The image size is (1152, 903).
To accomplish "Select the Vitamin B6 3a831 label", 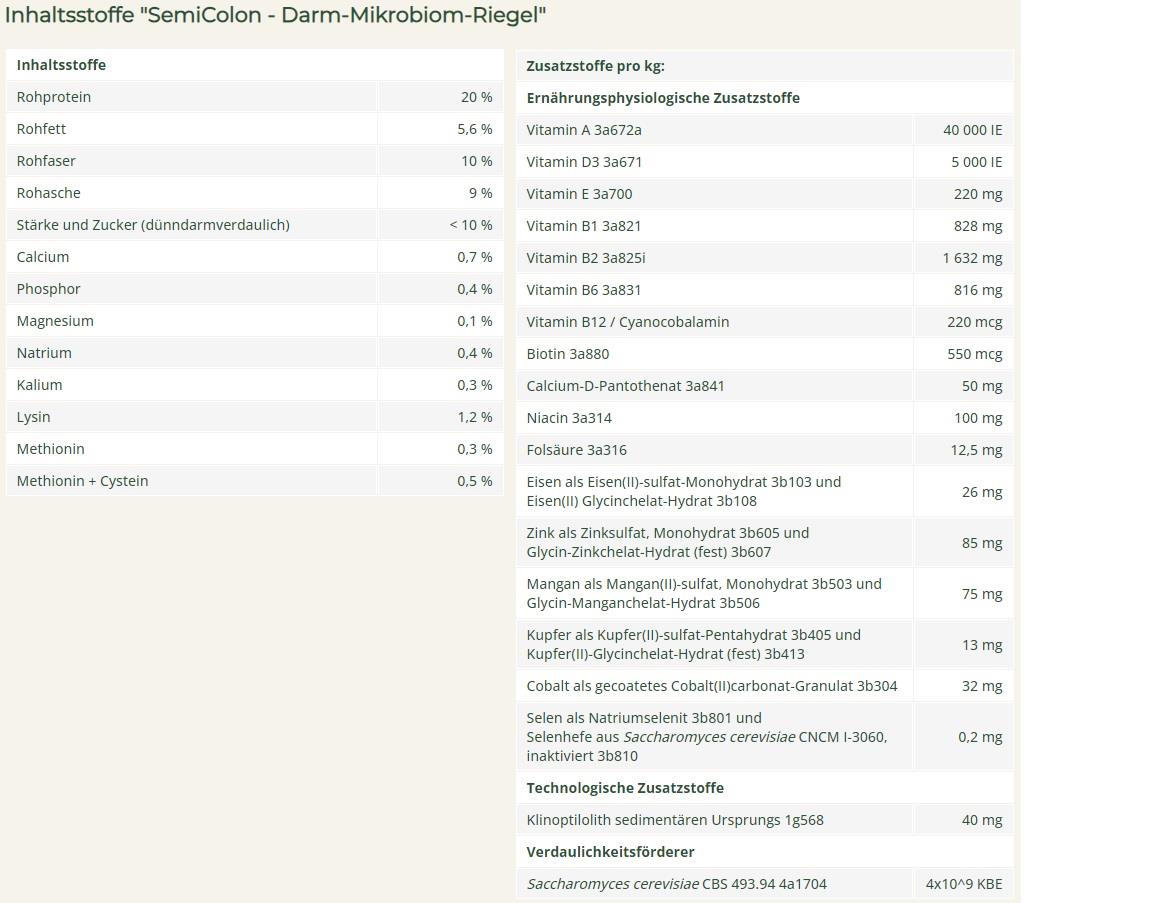I will [x=583, y=289].
